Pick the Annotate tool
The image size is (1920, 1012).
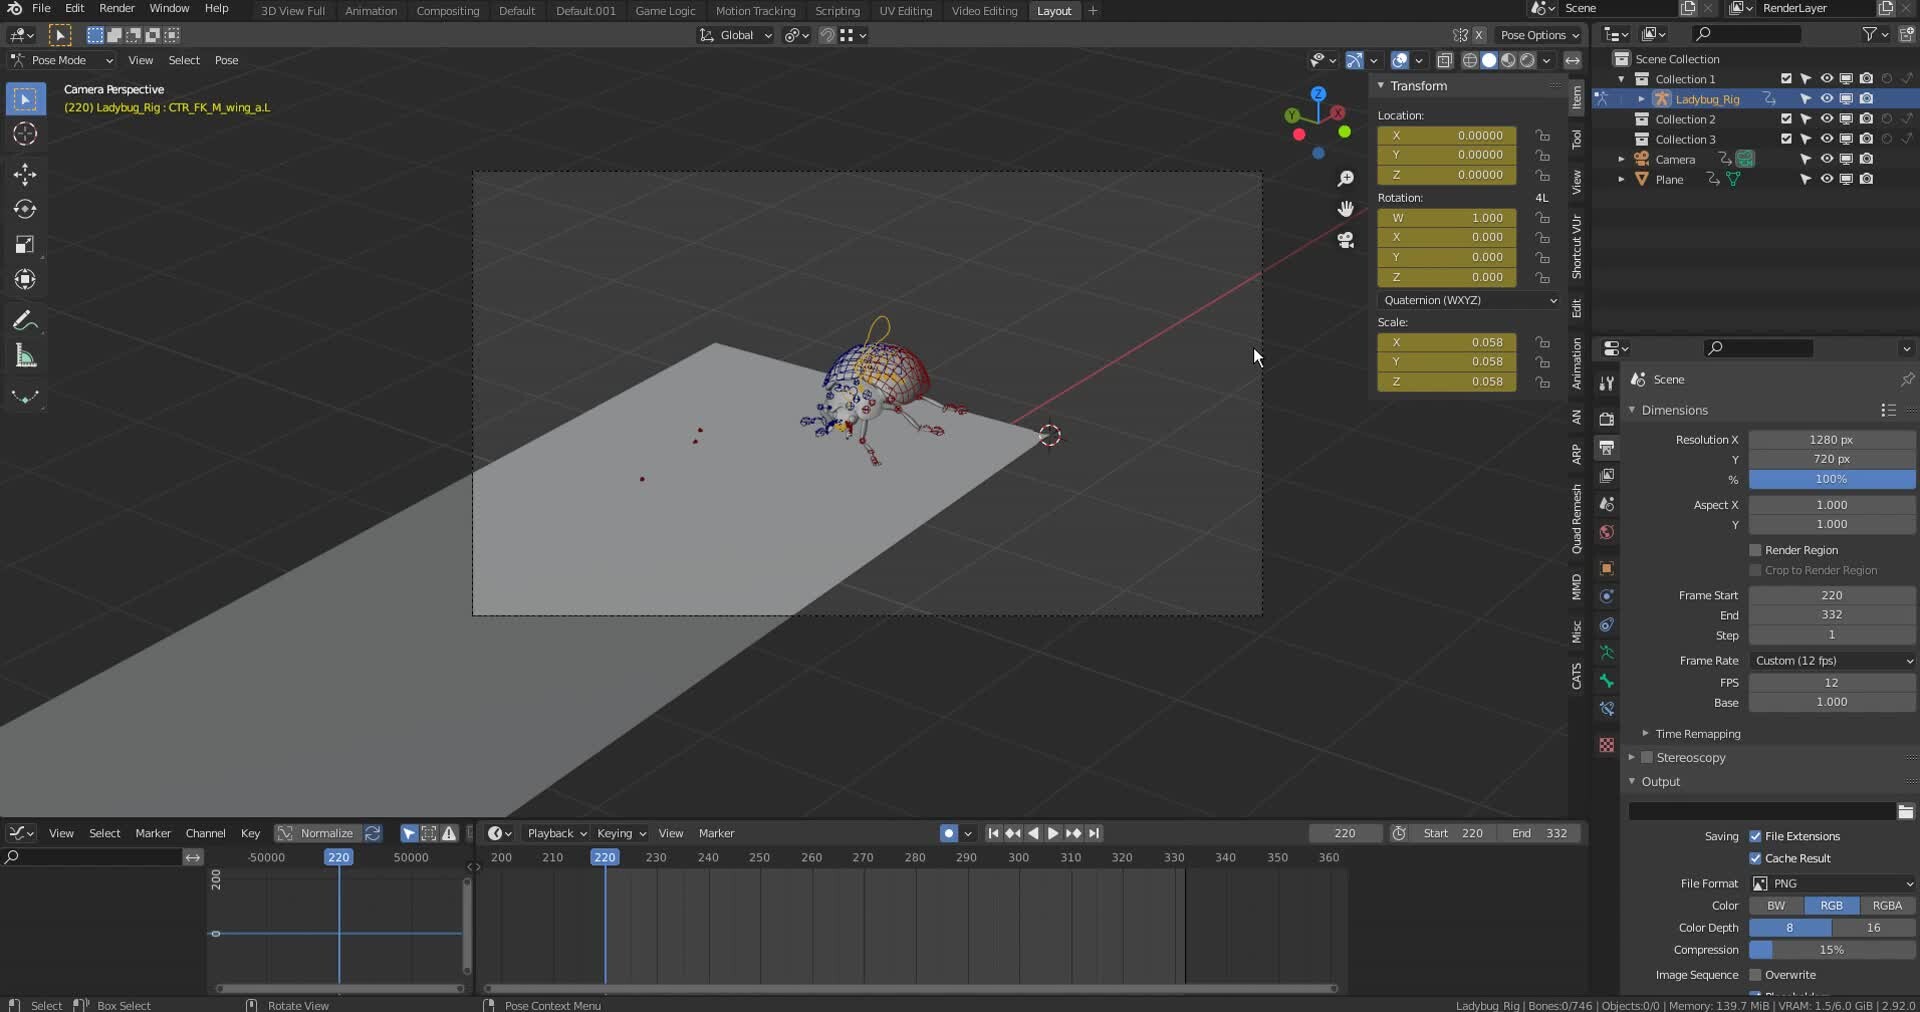pos(25,320)
